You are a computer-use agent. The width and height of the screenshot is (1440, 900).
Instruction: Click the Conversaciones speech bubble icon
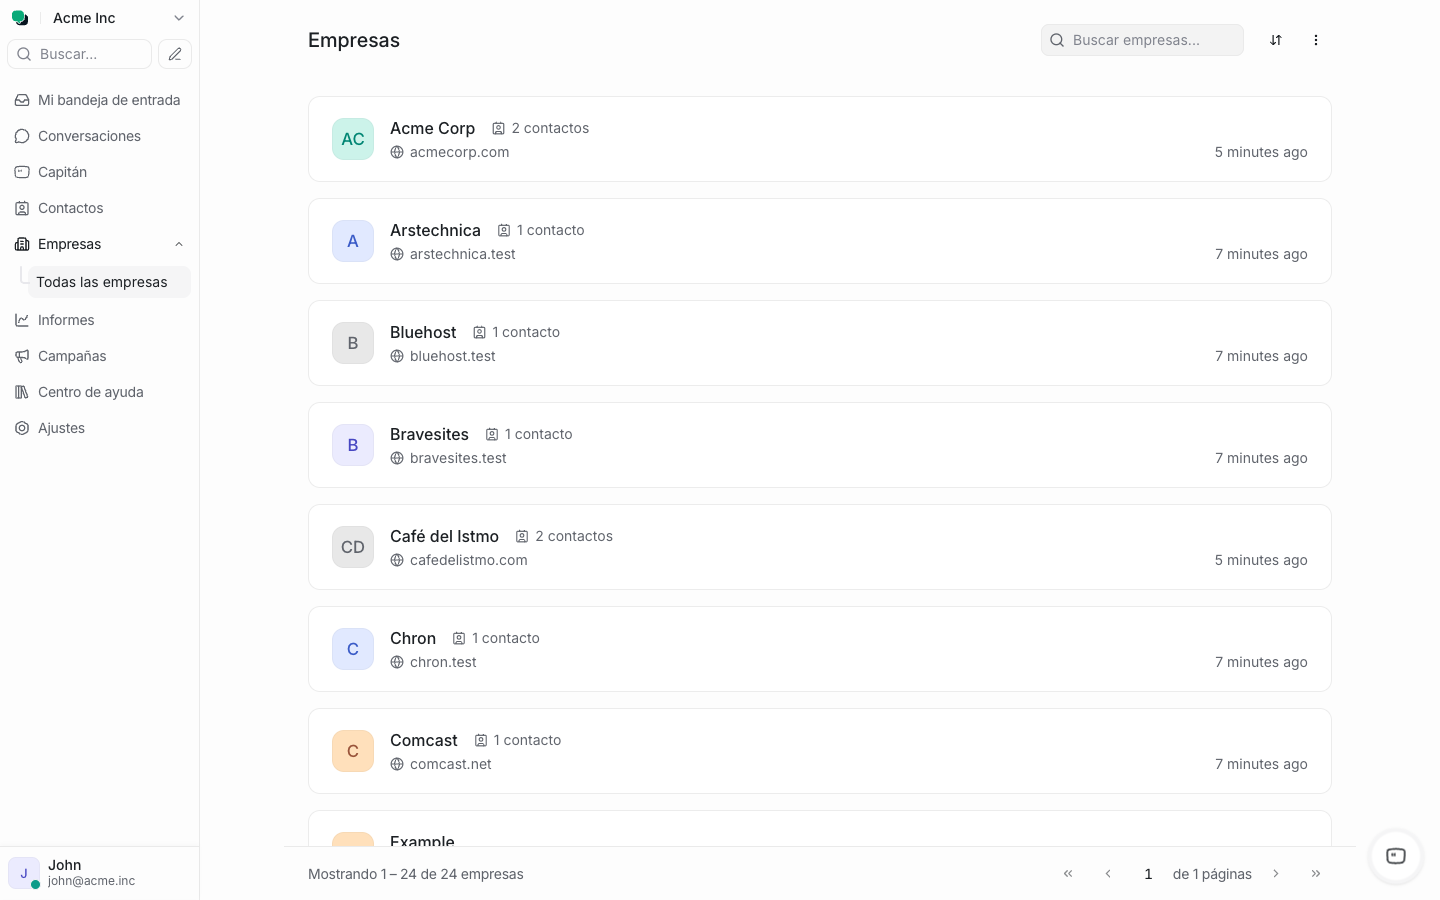pos(22,136)
